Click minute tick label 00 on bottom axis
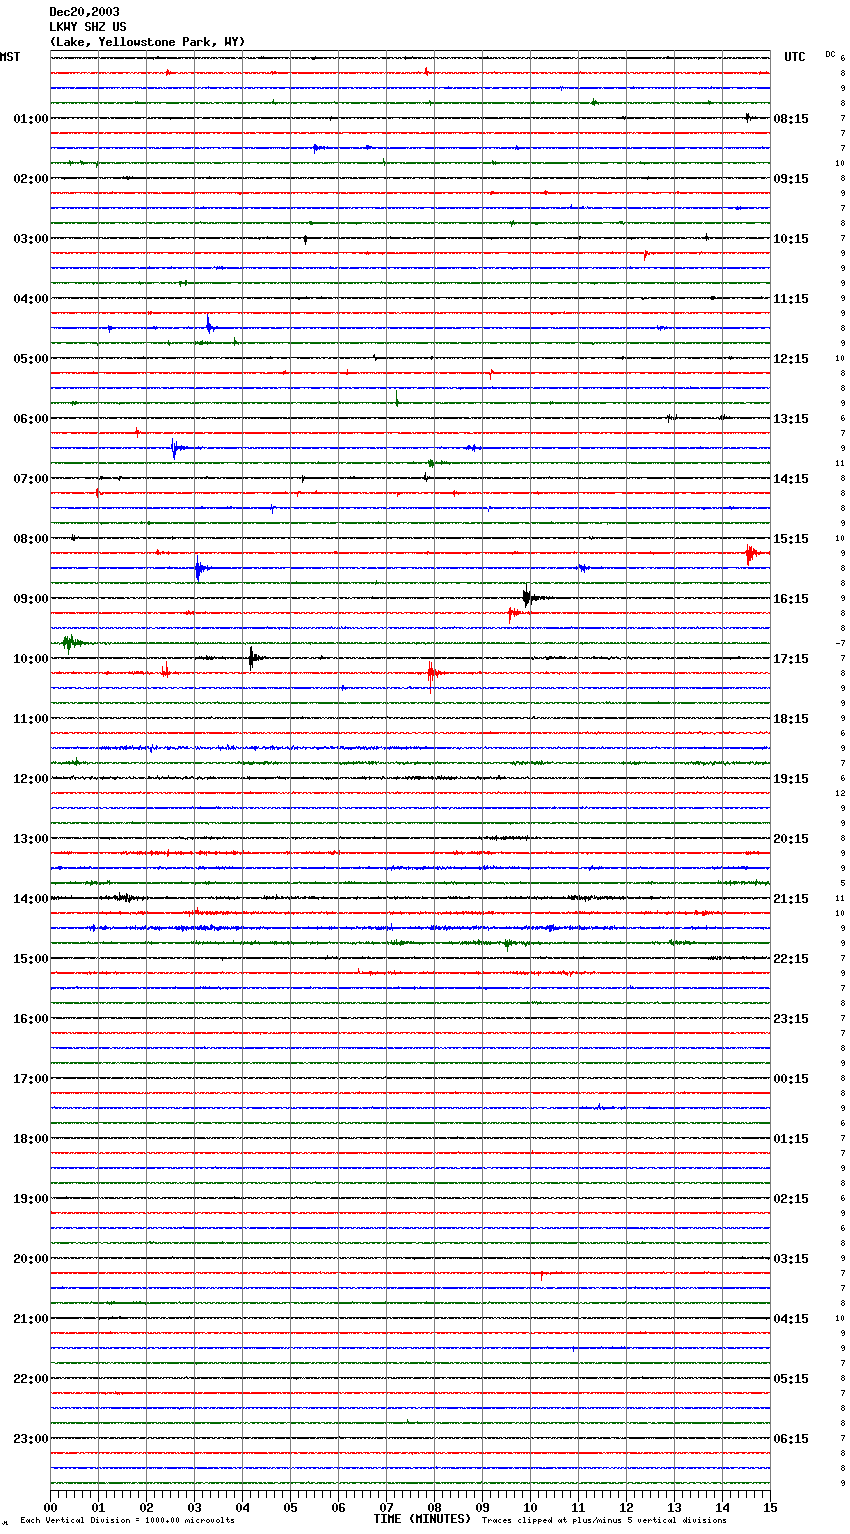The width and height of the screenshot is (850, 1534). (x=50, y=1507)
